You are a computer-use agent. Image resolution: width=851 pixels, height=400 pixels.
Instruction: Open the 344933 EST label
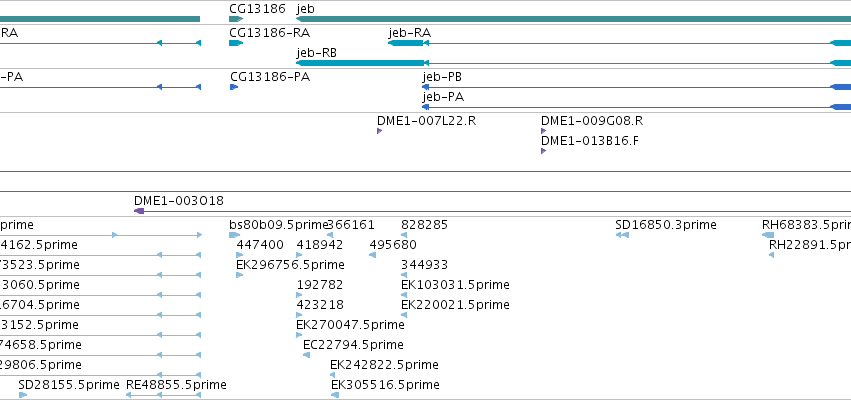(x=424, y=265)
